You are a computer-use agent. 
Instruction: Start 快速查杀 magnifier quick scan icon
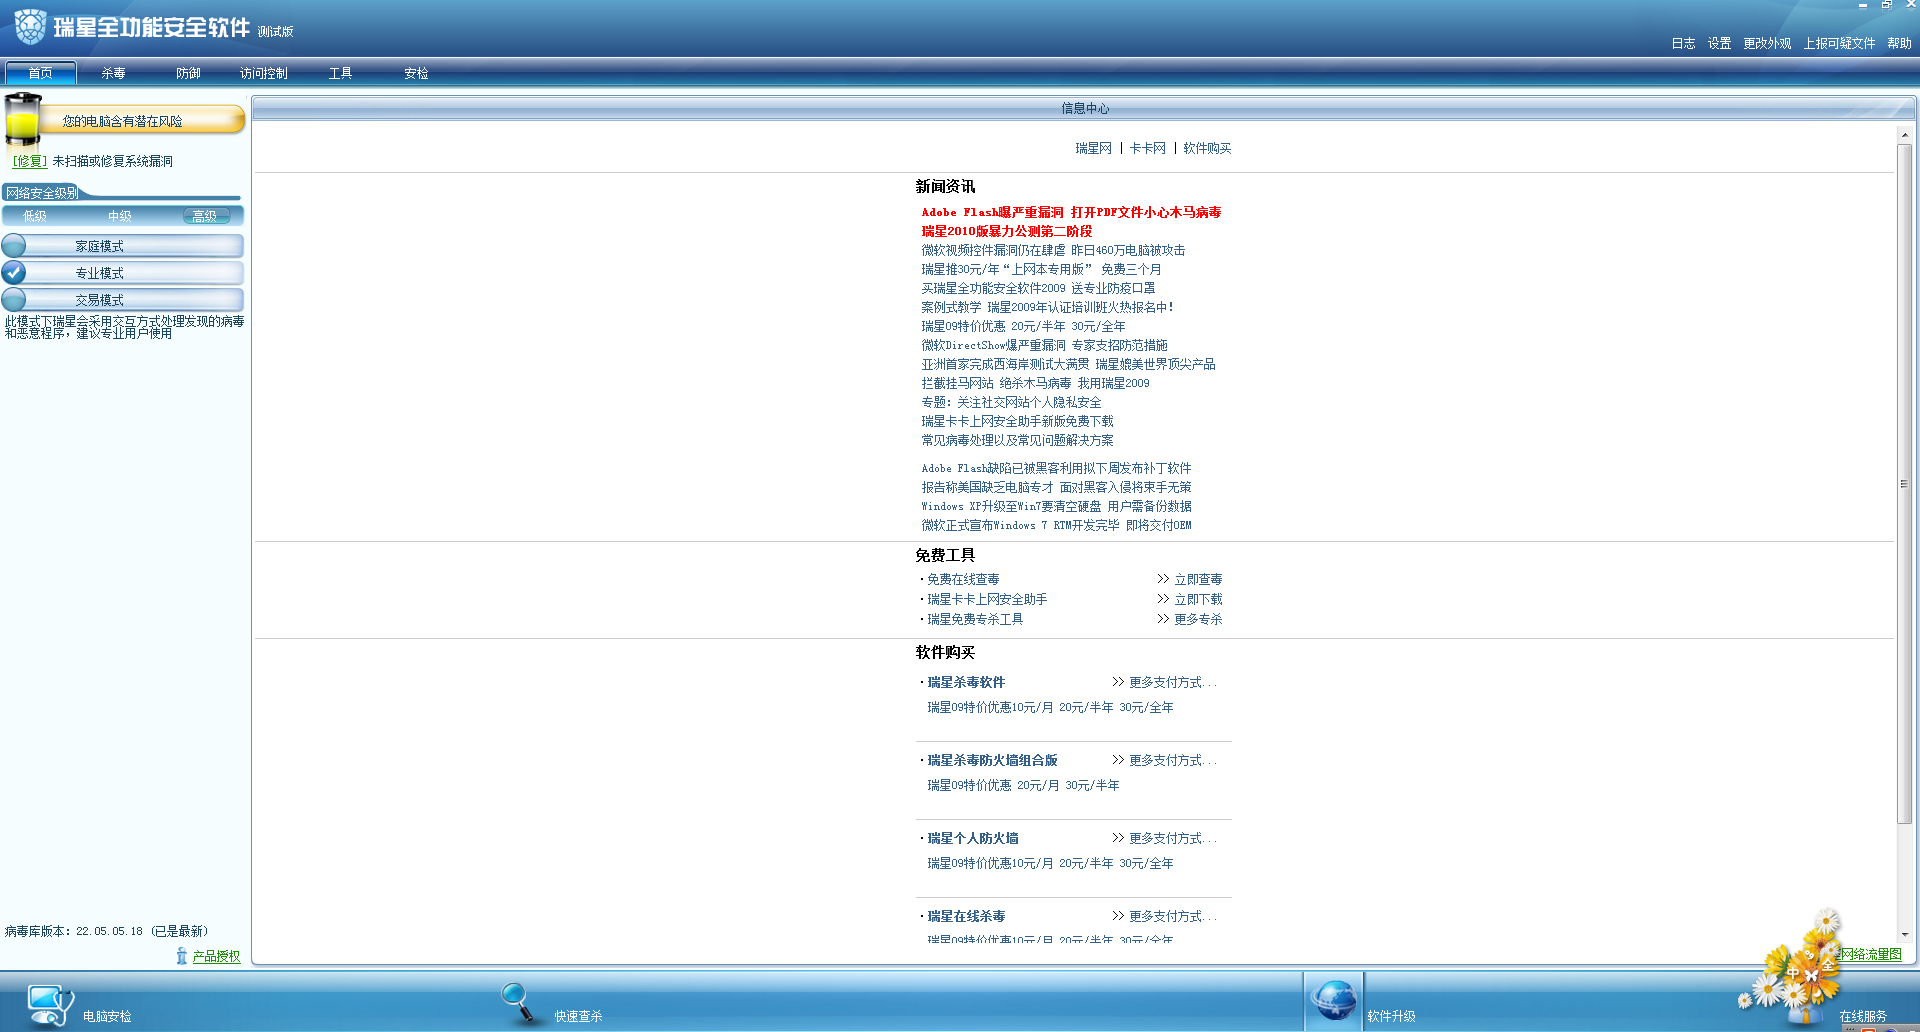click(520, 1002)
